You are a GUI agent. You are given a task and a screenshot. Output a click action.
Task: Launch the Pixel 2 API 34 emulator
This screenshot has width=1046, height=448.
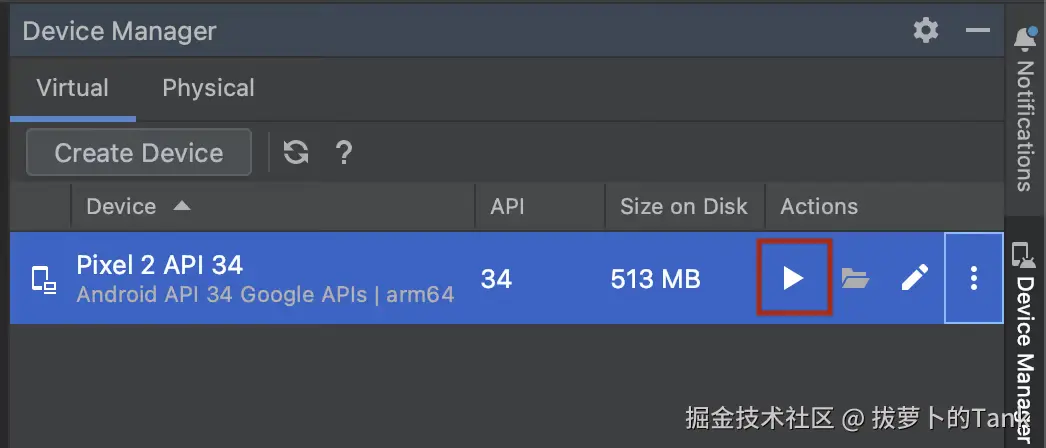point(793,278)
